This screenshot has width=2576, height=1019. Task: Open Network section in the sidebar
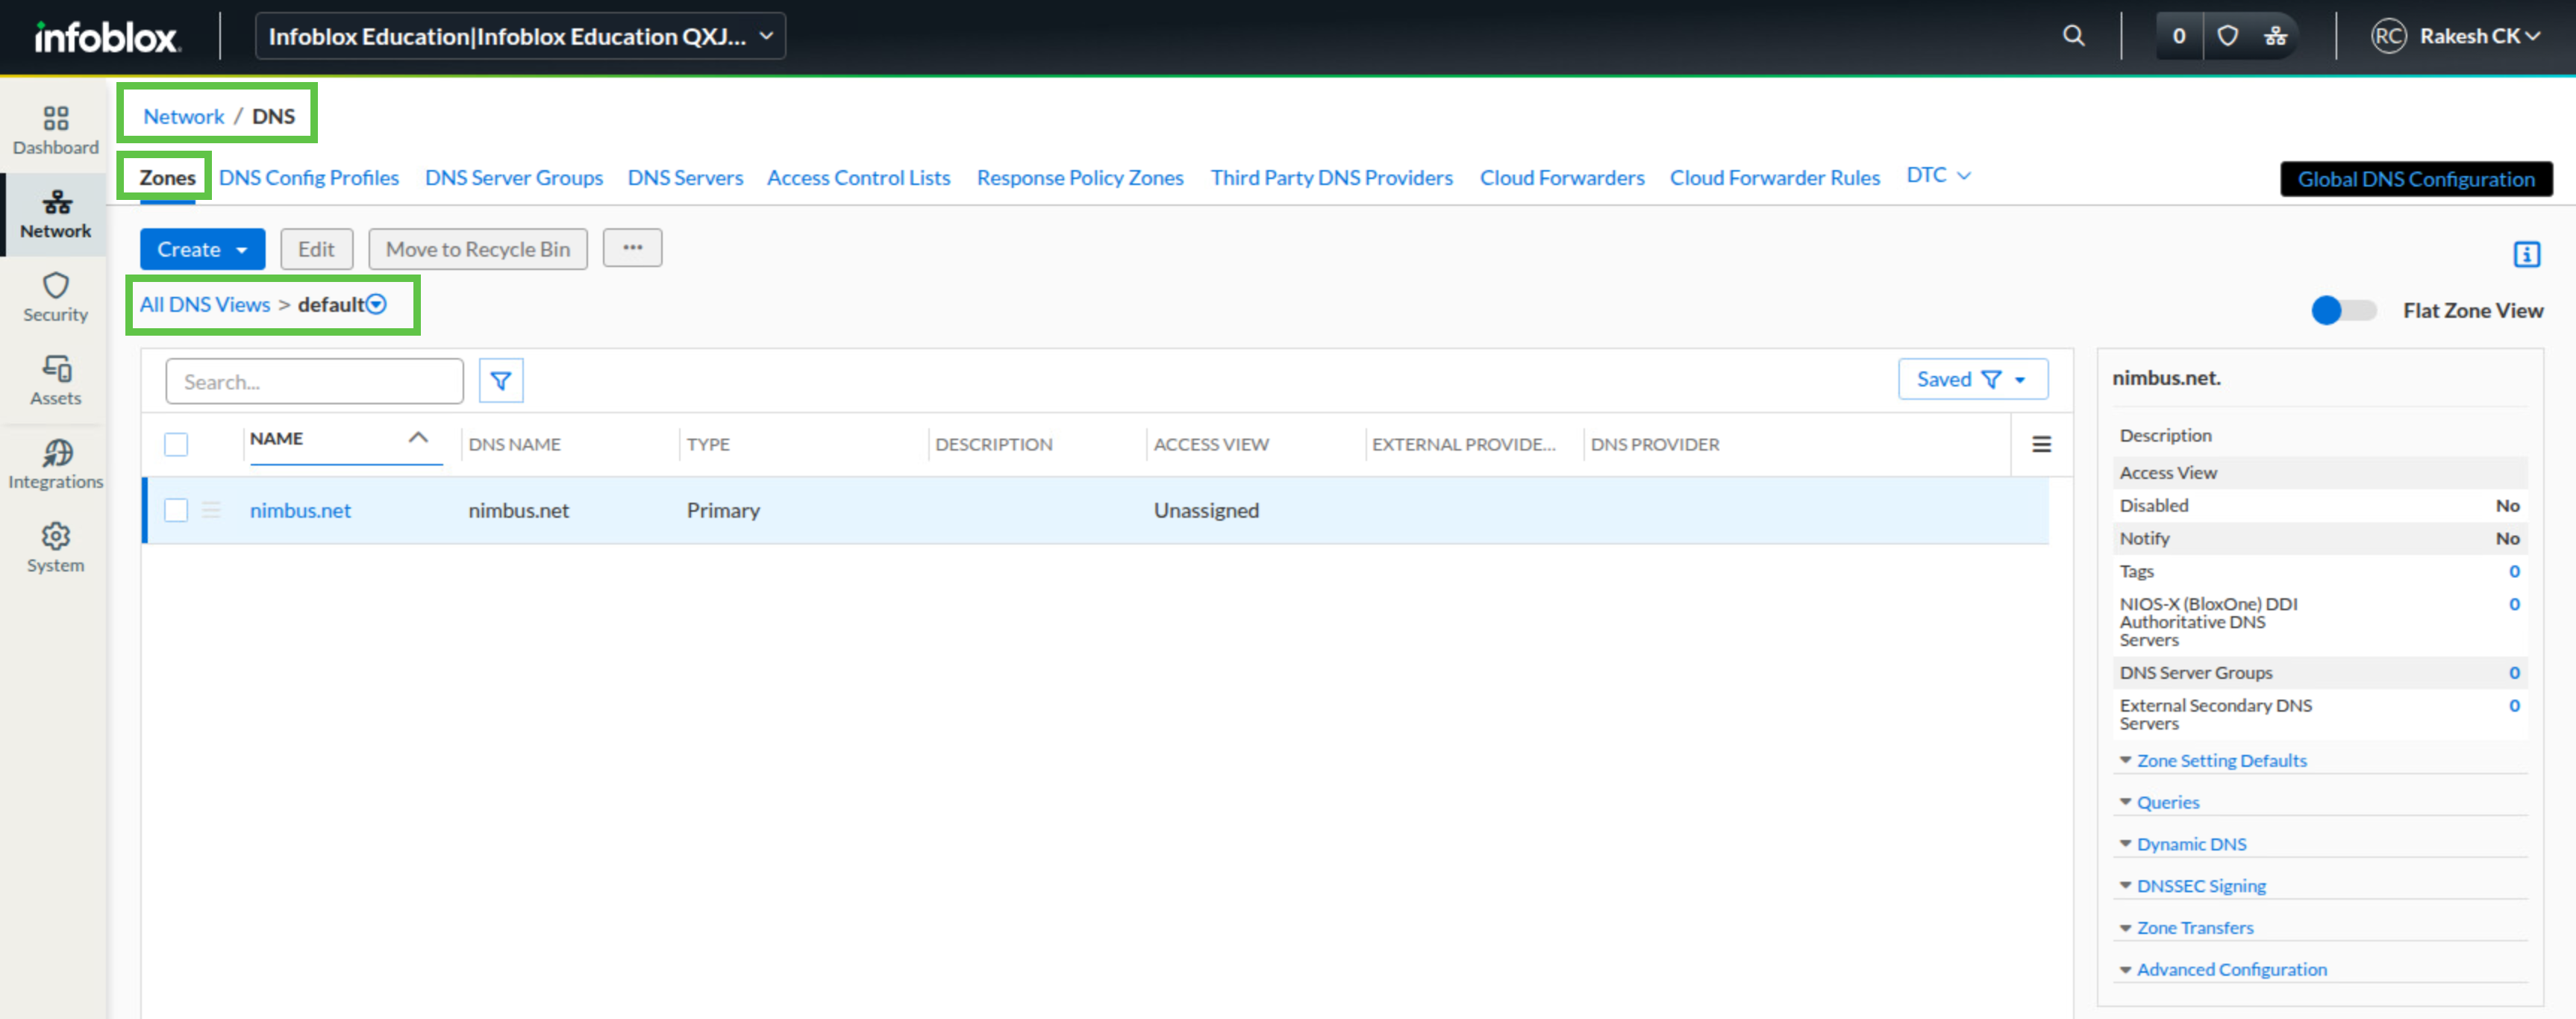(x=56, y=215)
